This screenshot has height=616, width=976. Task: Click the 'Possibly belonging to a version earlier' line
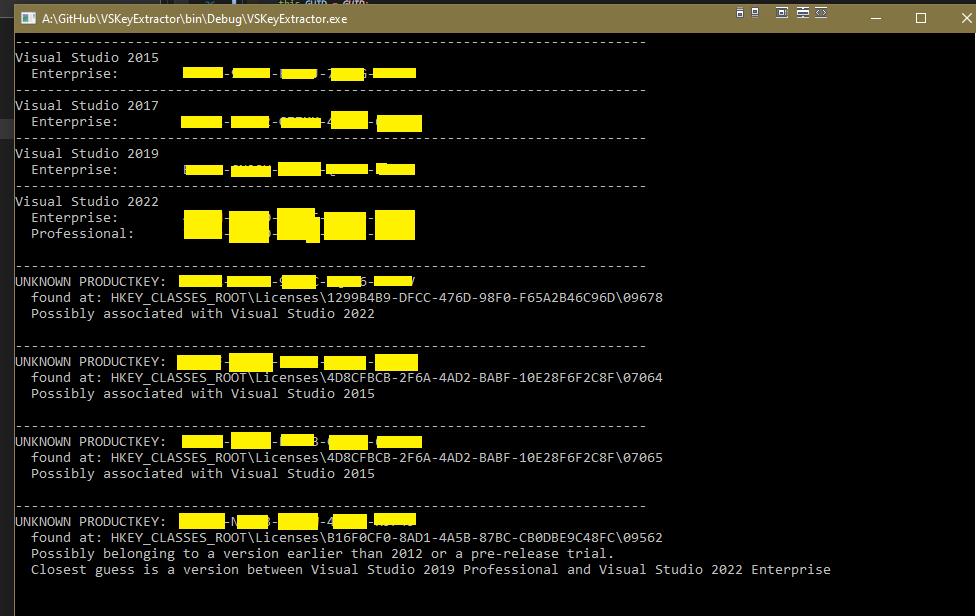point(322,554)
